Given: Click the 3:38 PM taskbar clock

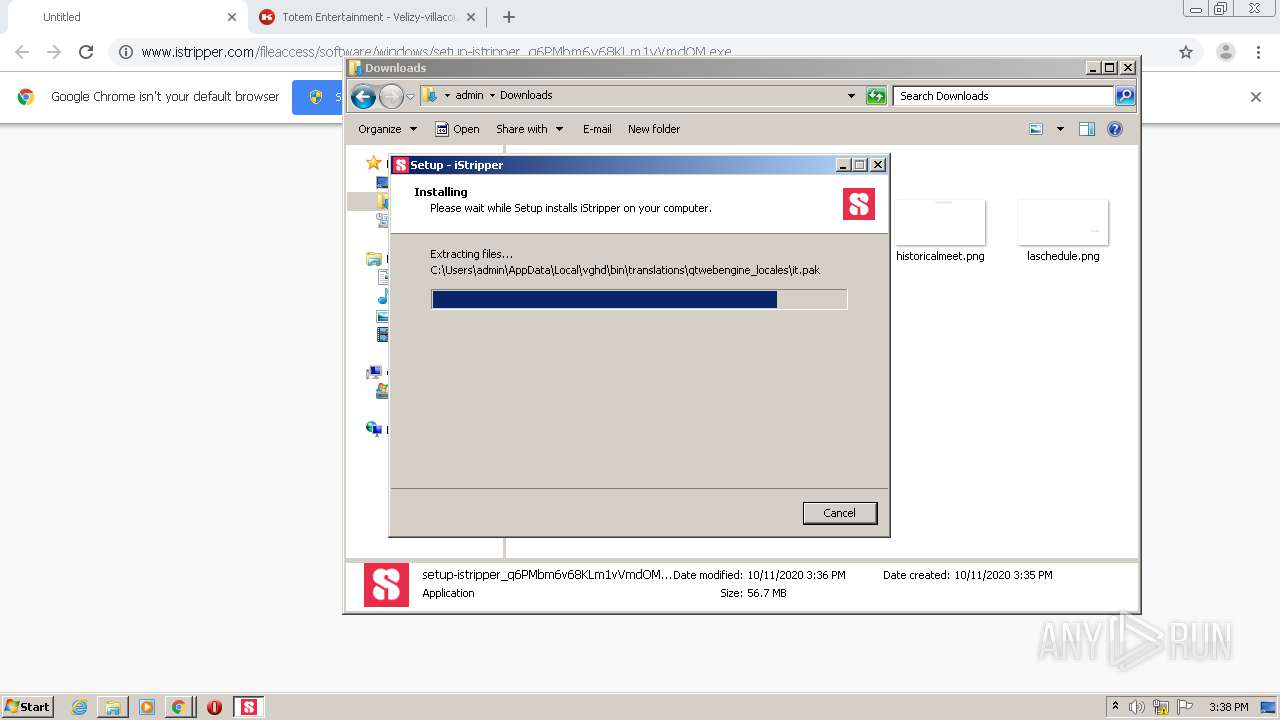Looking at the screenshot, I should [x=1228, y=707].
